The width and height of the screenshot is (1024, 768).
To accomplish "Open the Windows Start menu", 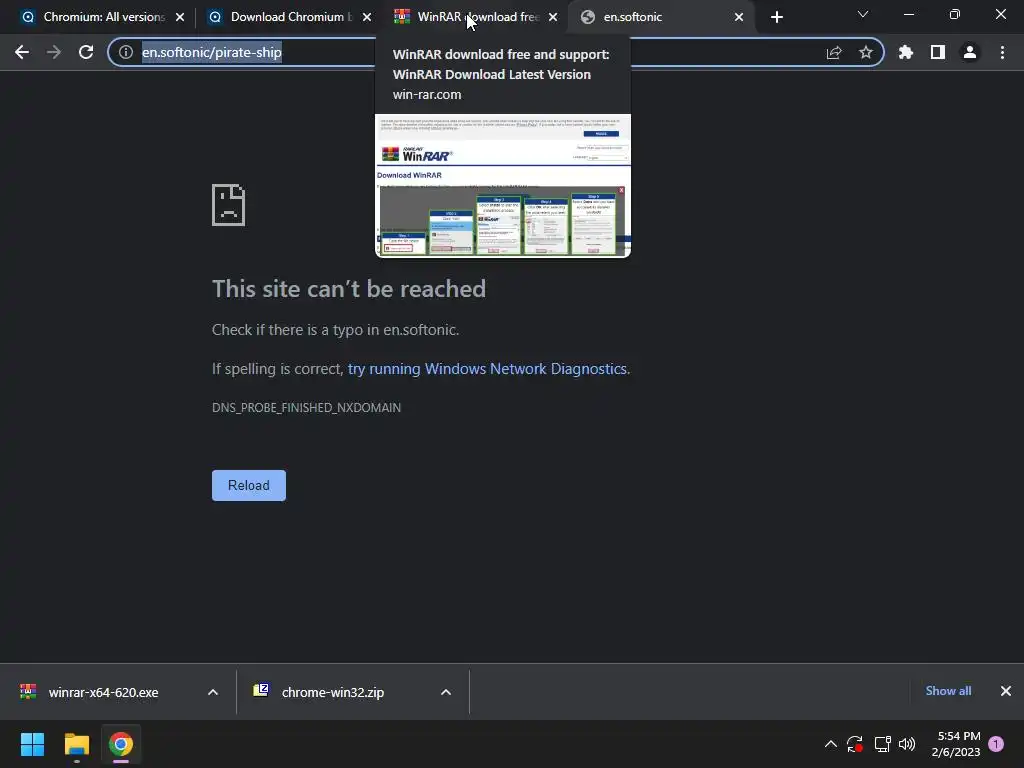I will (33, 744).
